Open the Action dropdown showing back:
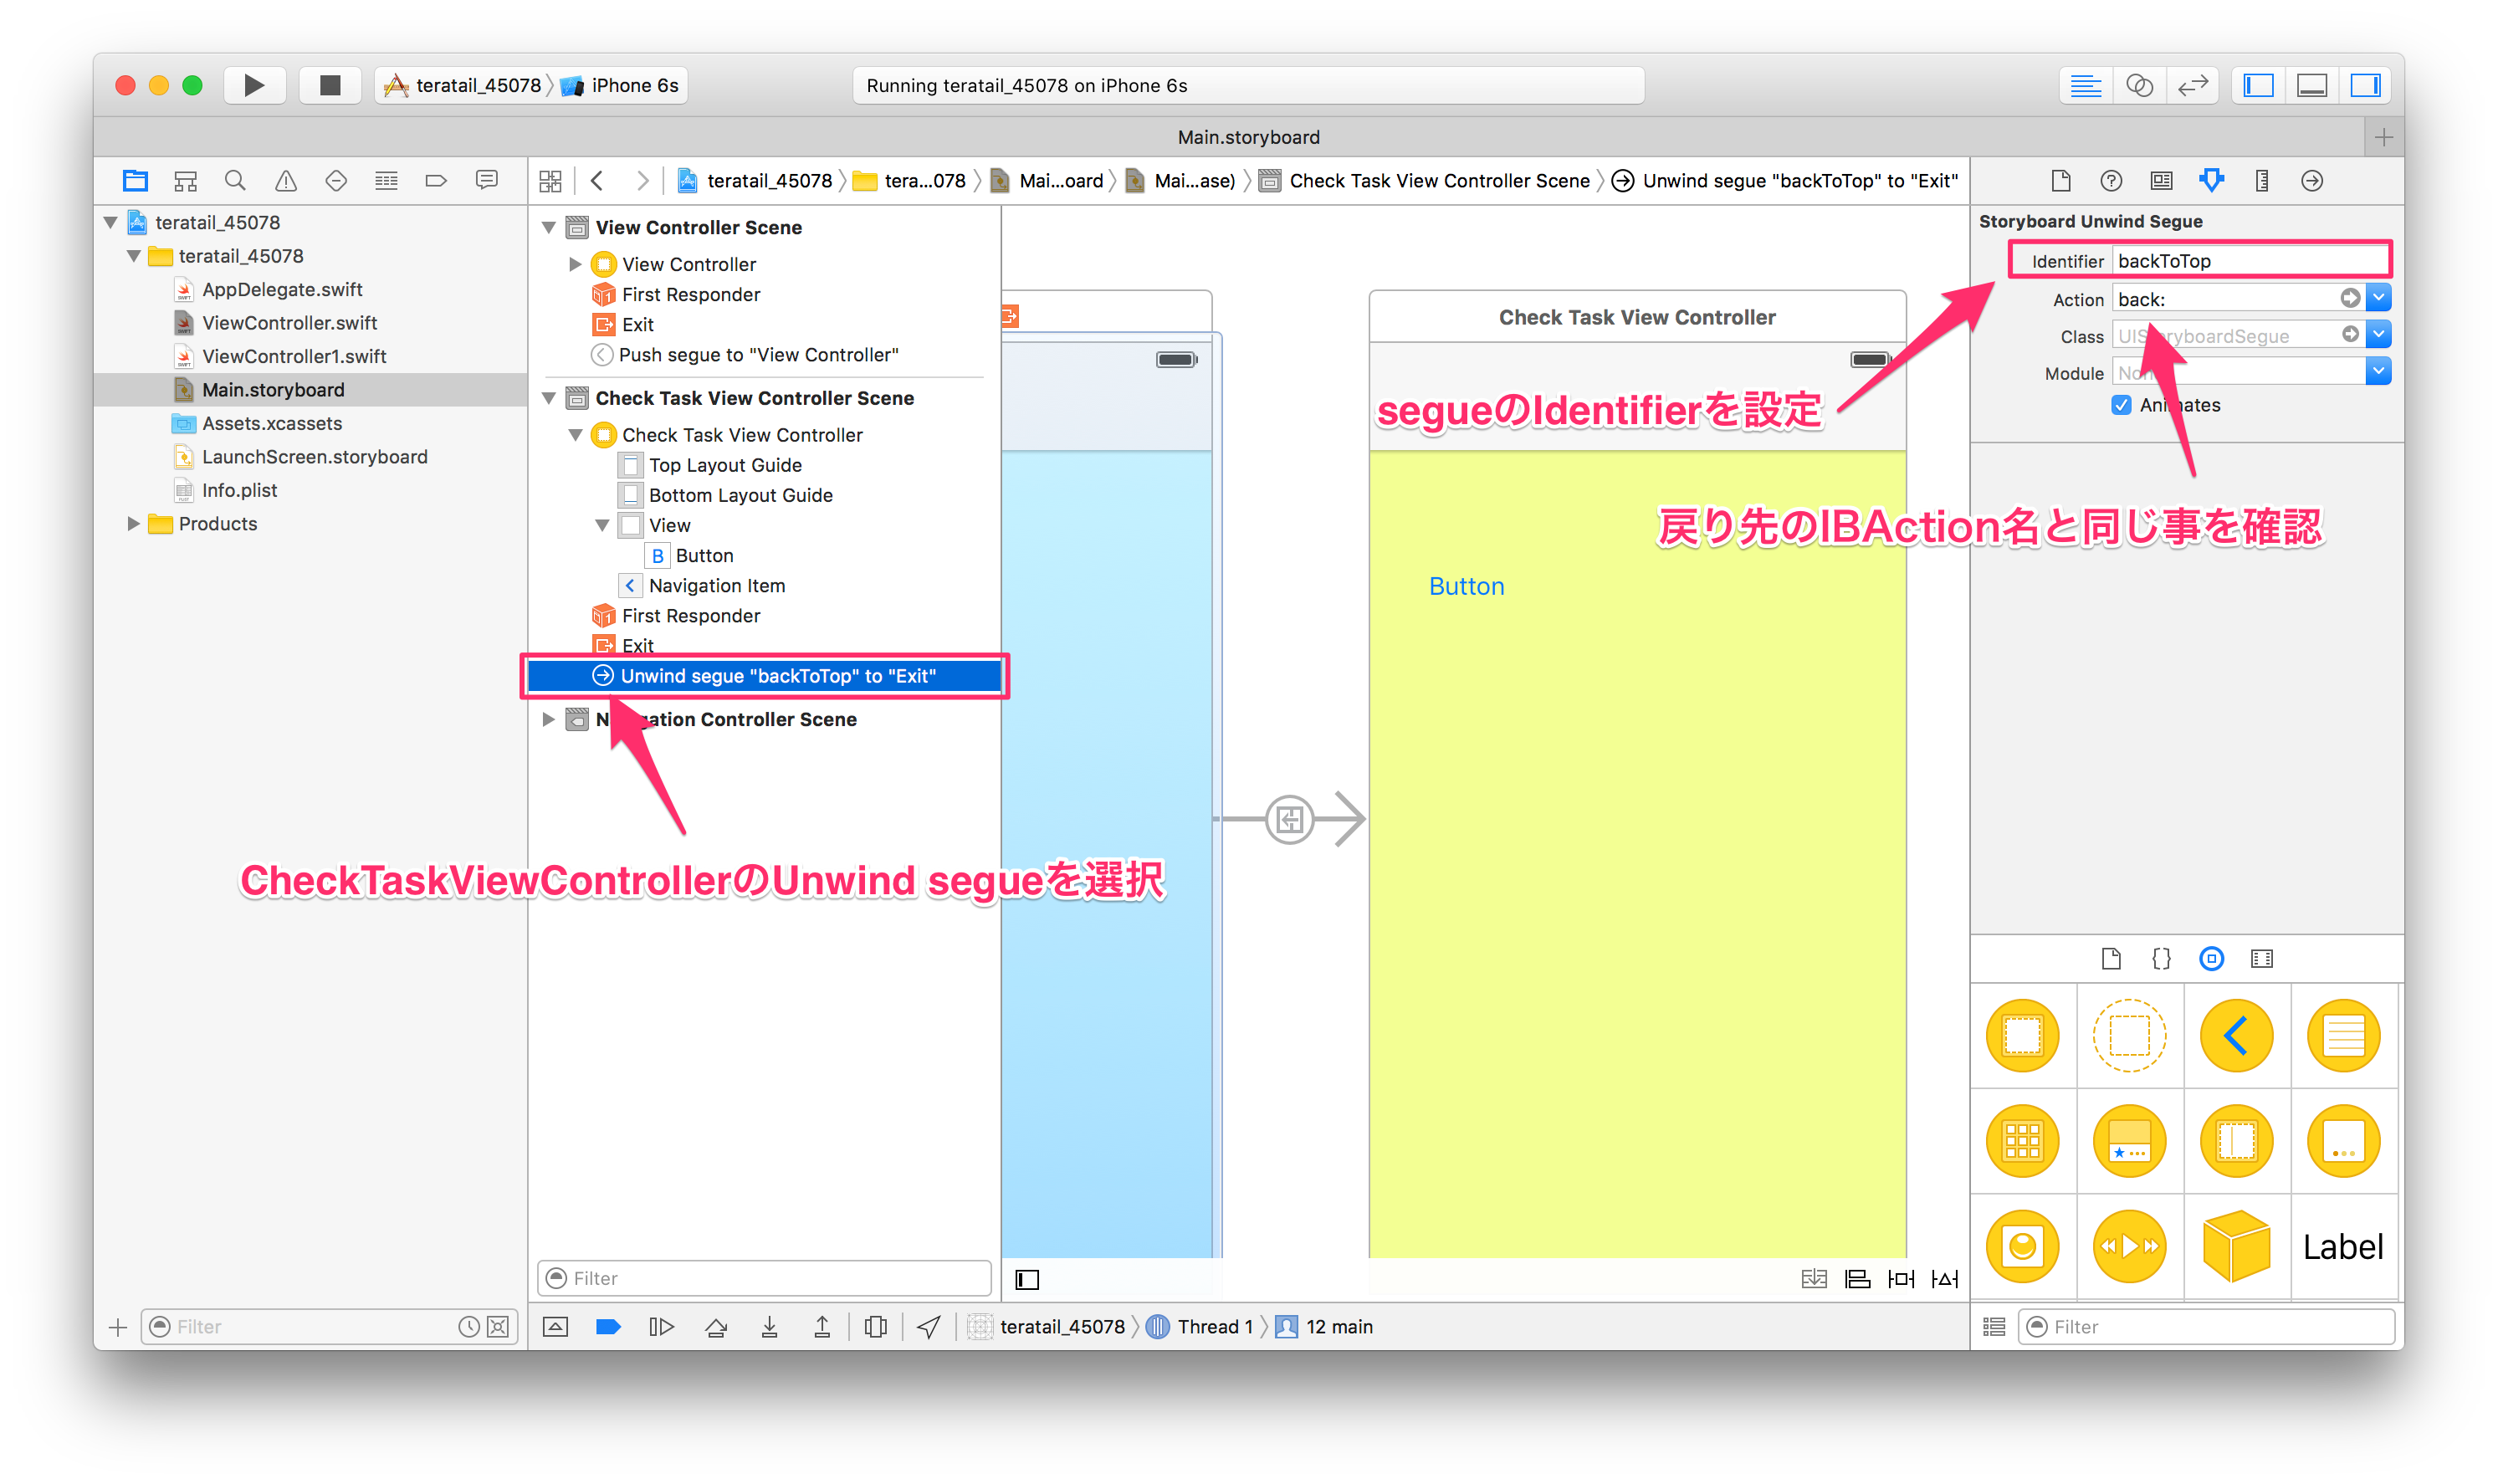The width and height of the screenshot is (2498, 1484). click(2380, 297)
